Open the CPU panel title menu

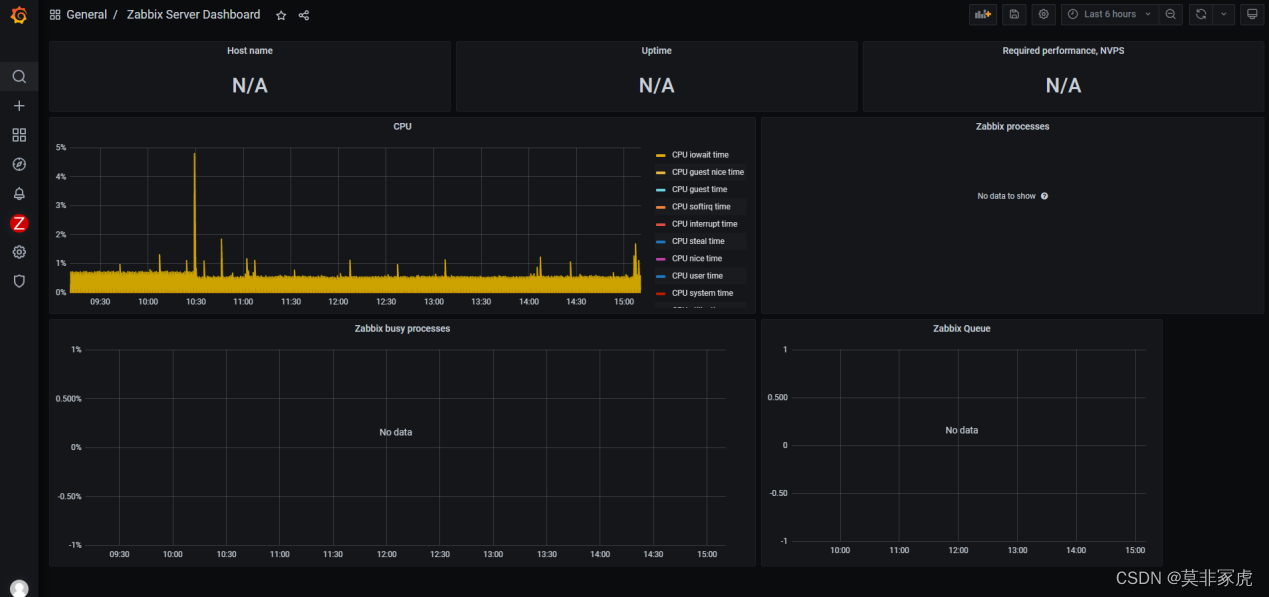[402, 127]
